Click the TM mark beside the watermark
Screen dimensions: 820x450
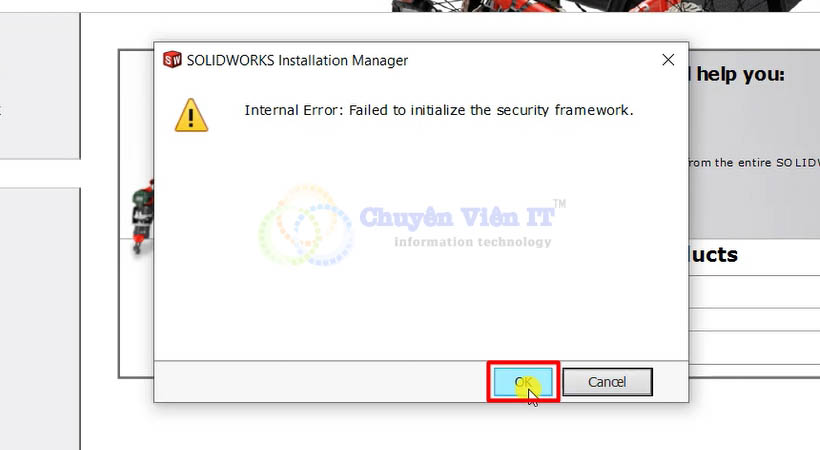(560, 204)
